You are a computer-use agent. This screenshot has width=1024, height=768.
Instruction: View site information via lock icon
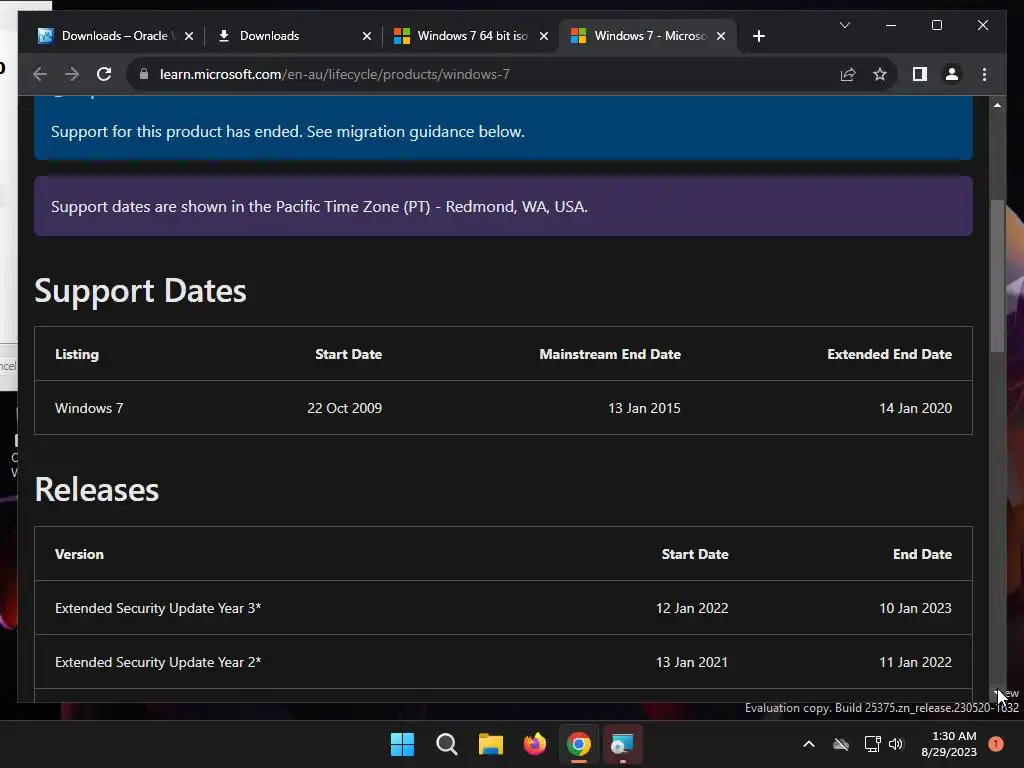[144, 74]
